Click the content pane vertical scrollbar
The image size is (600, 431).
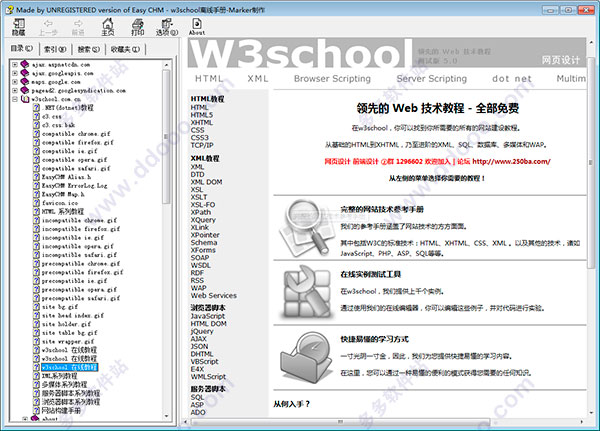(x=590, y=163)
